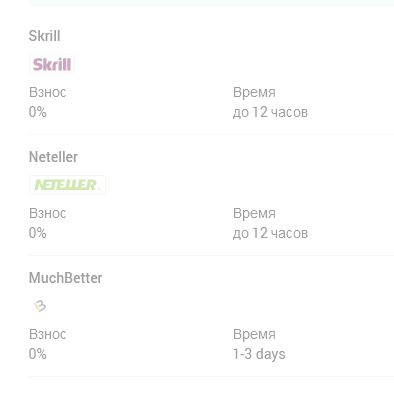The image size is (394, 412).
Task: Select the Skrill payment method heading
Action: [44, 36]
